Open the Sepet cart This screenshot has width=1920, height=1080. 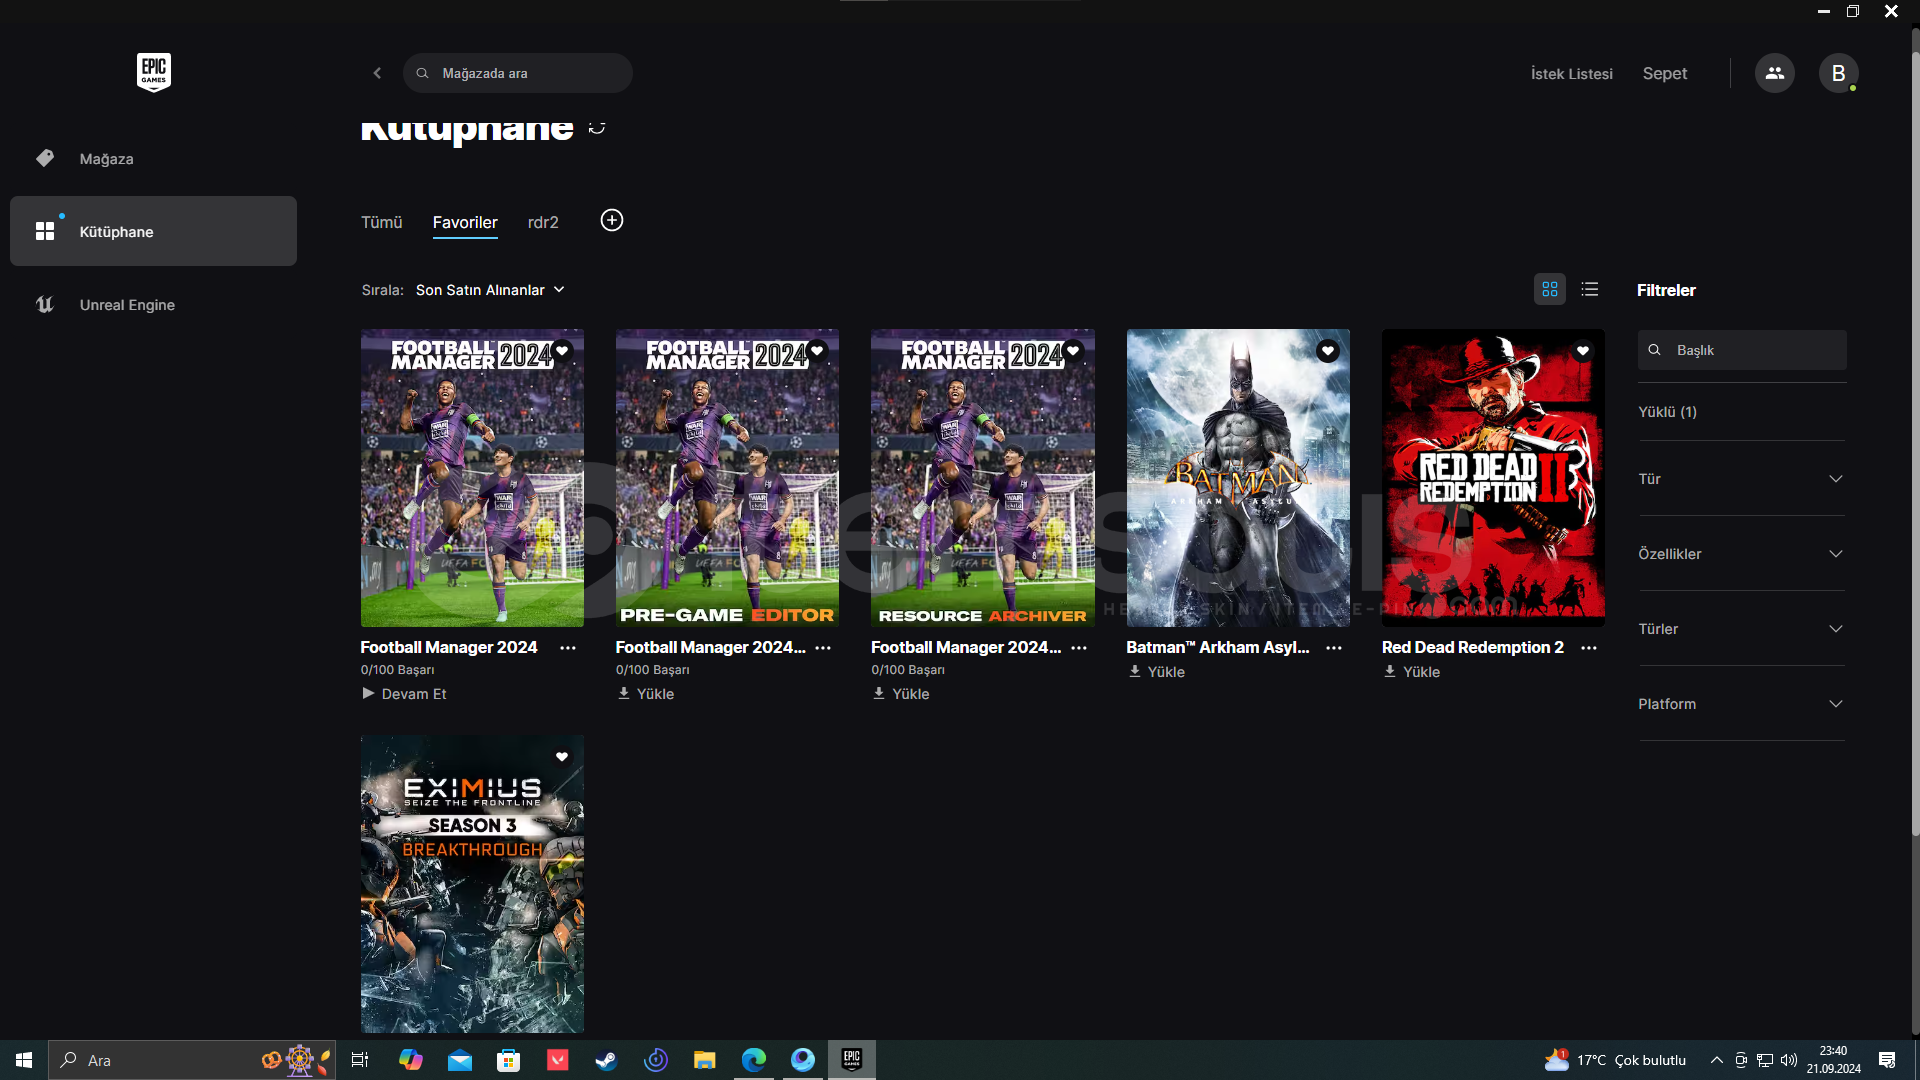1664,74
